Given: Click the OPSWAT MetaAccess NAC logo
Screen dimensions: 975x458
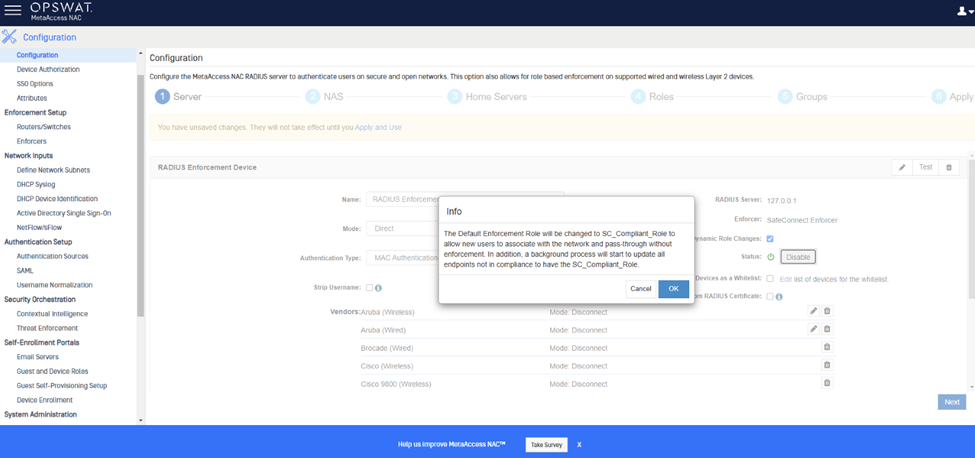Looking at the screenshot, I should pos(62,11).
